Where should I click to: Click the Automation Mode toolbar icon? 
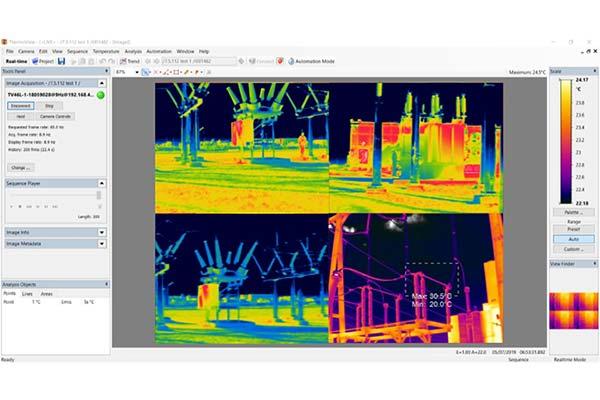[x=310, y=61]
